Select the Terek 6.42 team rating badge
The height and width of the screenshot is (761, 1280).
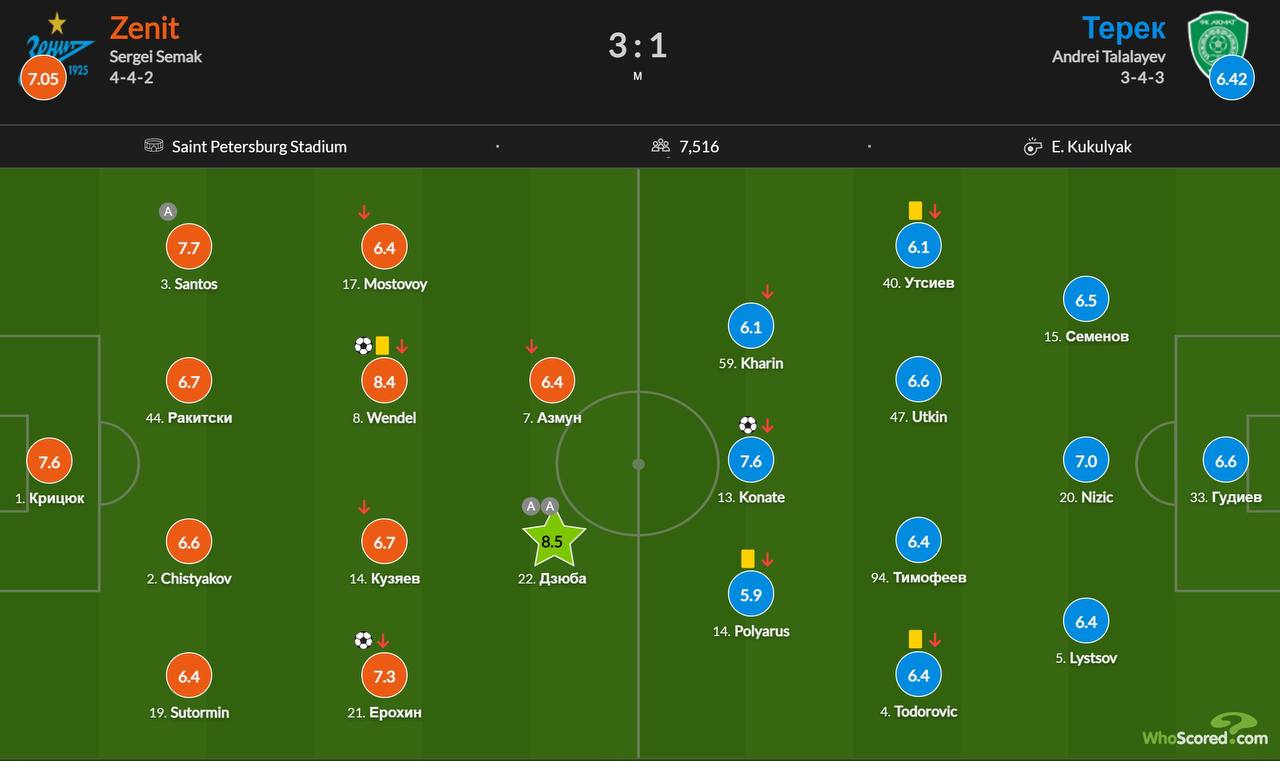click(1231, 78)
